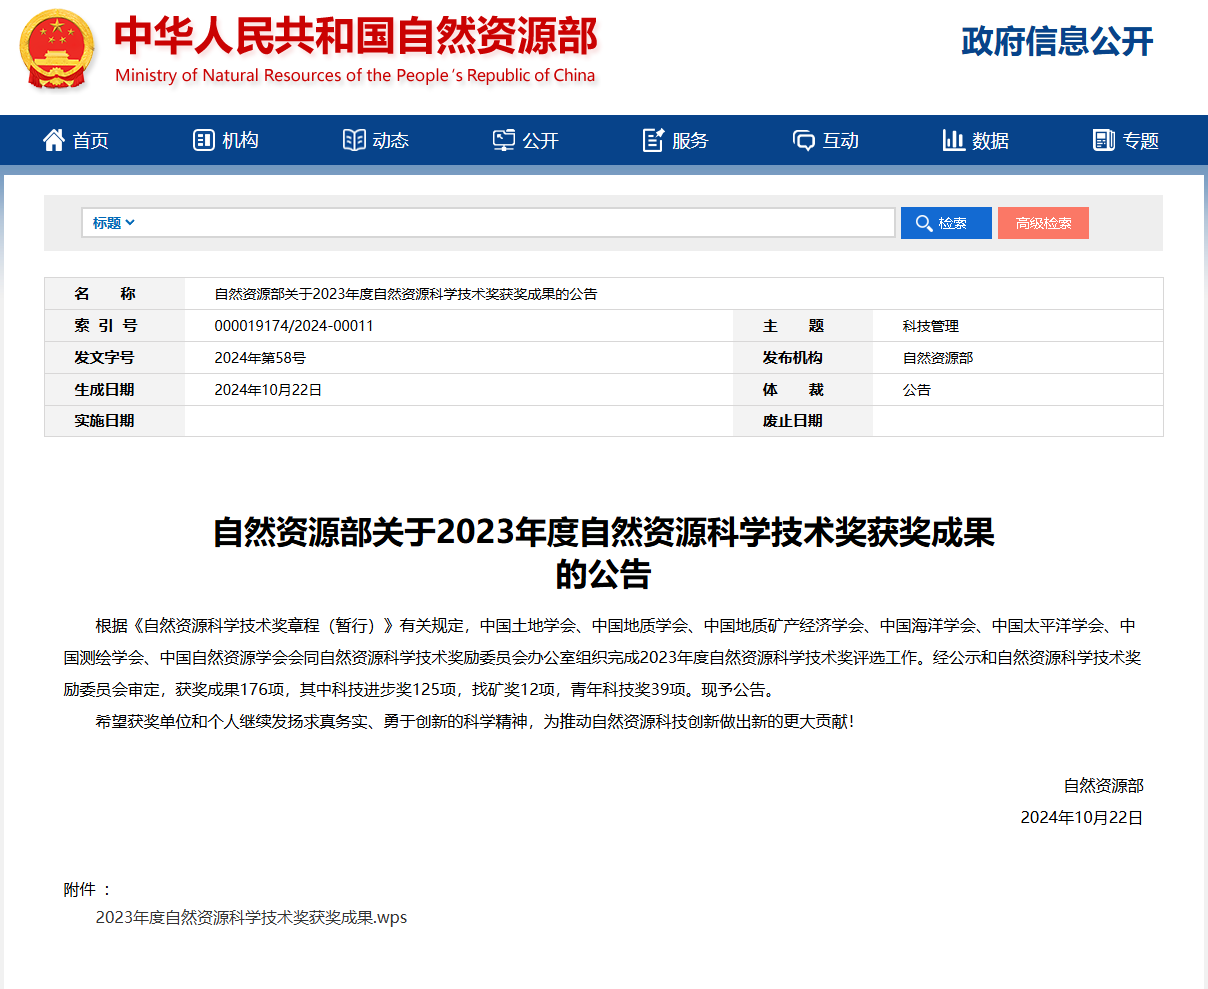Click the index number 000019174/2024-00011
The height and width of the screenshot is (989, 1208).
click(294, 326)
